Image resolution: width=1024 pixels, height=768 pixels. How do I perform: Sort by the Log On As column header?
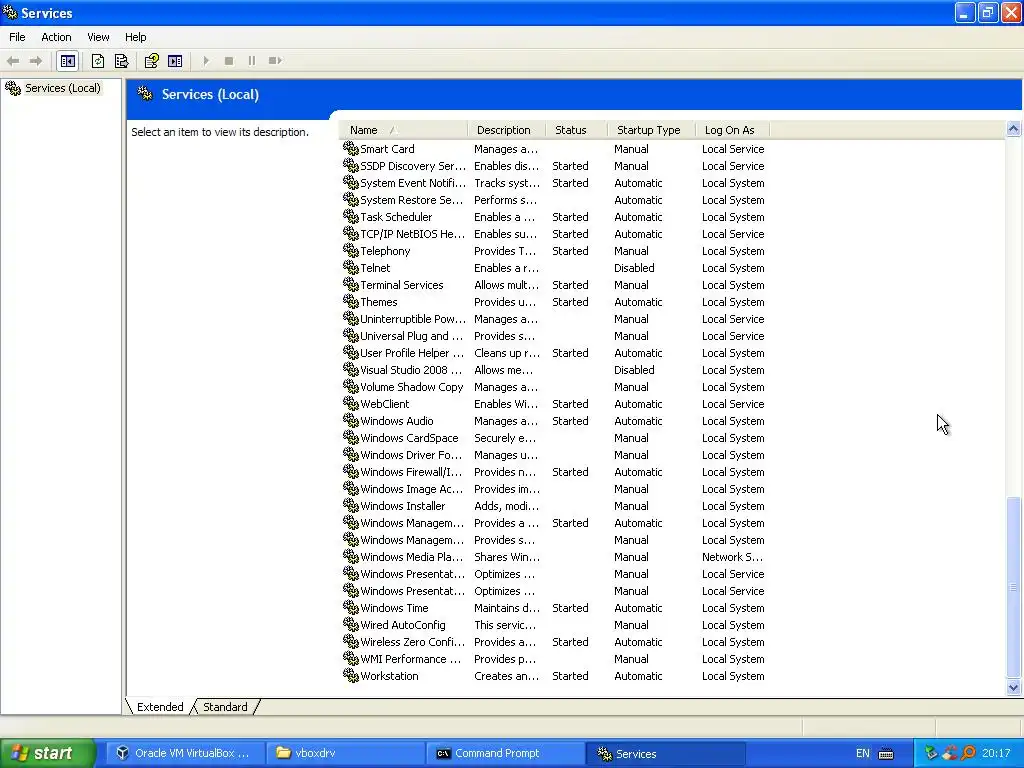[x=732, y=130]
